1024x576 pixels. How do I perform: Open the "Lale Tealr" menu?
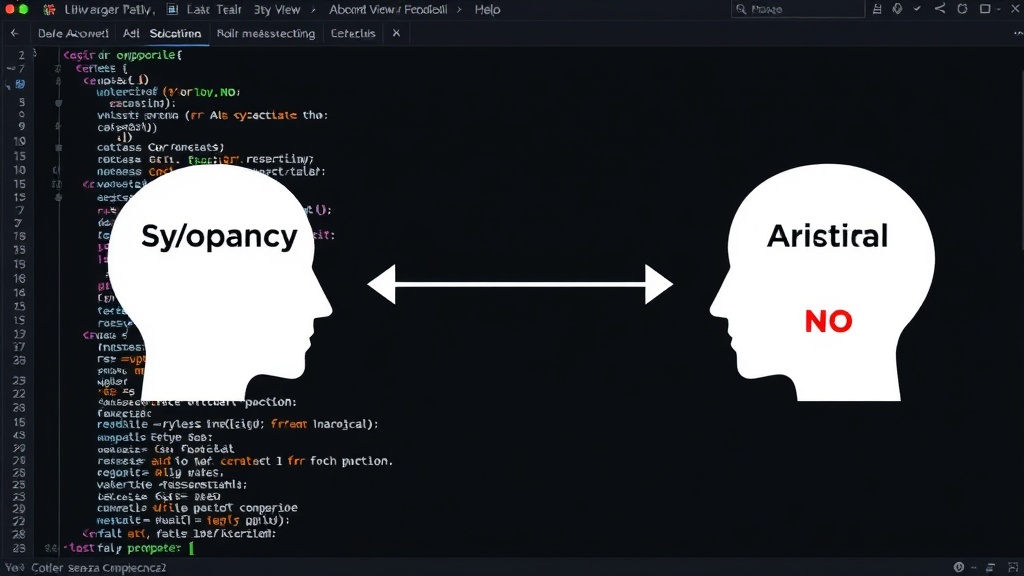tap(214, 10)
